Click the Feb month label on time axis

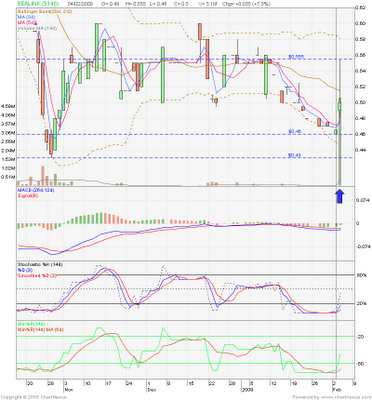coord(337,389)
